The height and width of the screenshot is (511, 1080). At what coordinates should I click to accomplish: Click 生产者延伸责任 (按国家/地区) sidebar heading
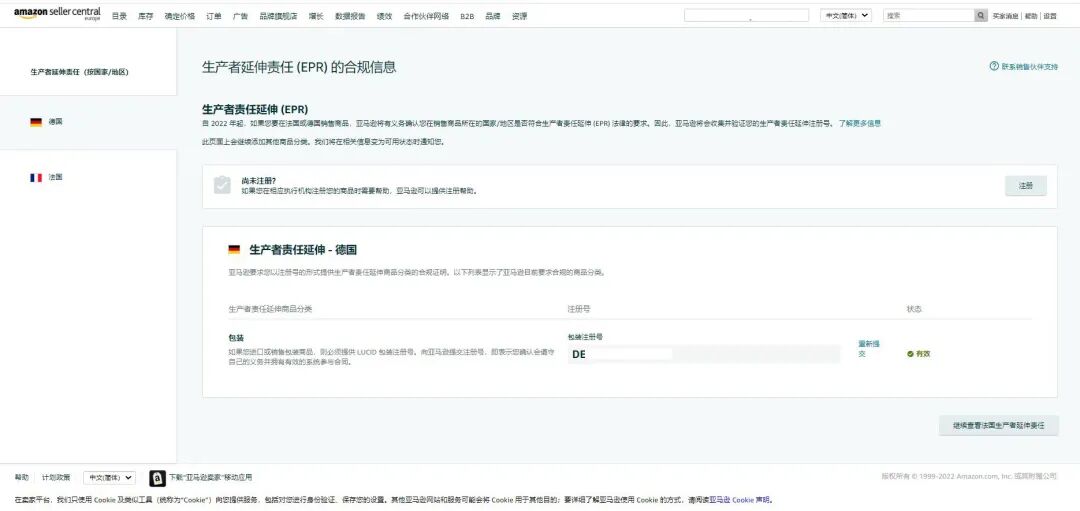click(79, 72)
